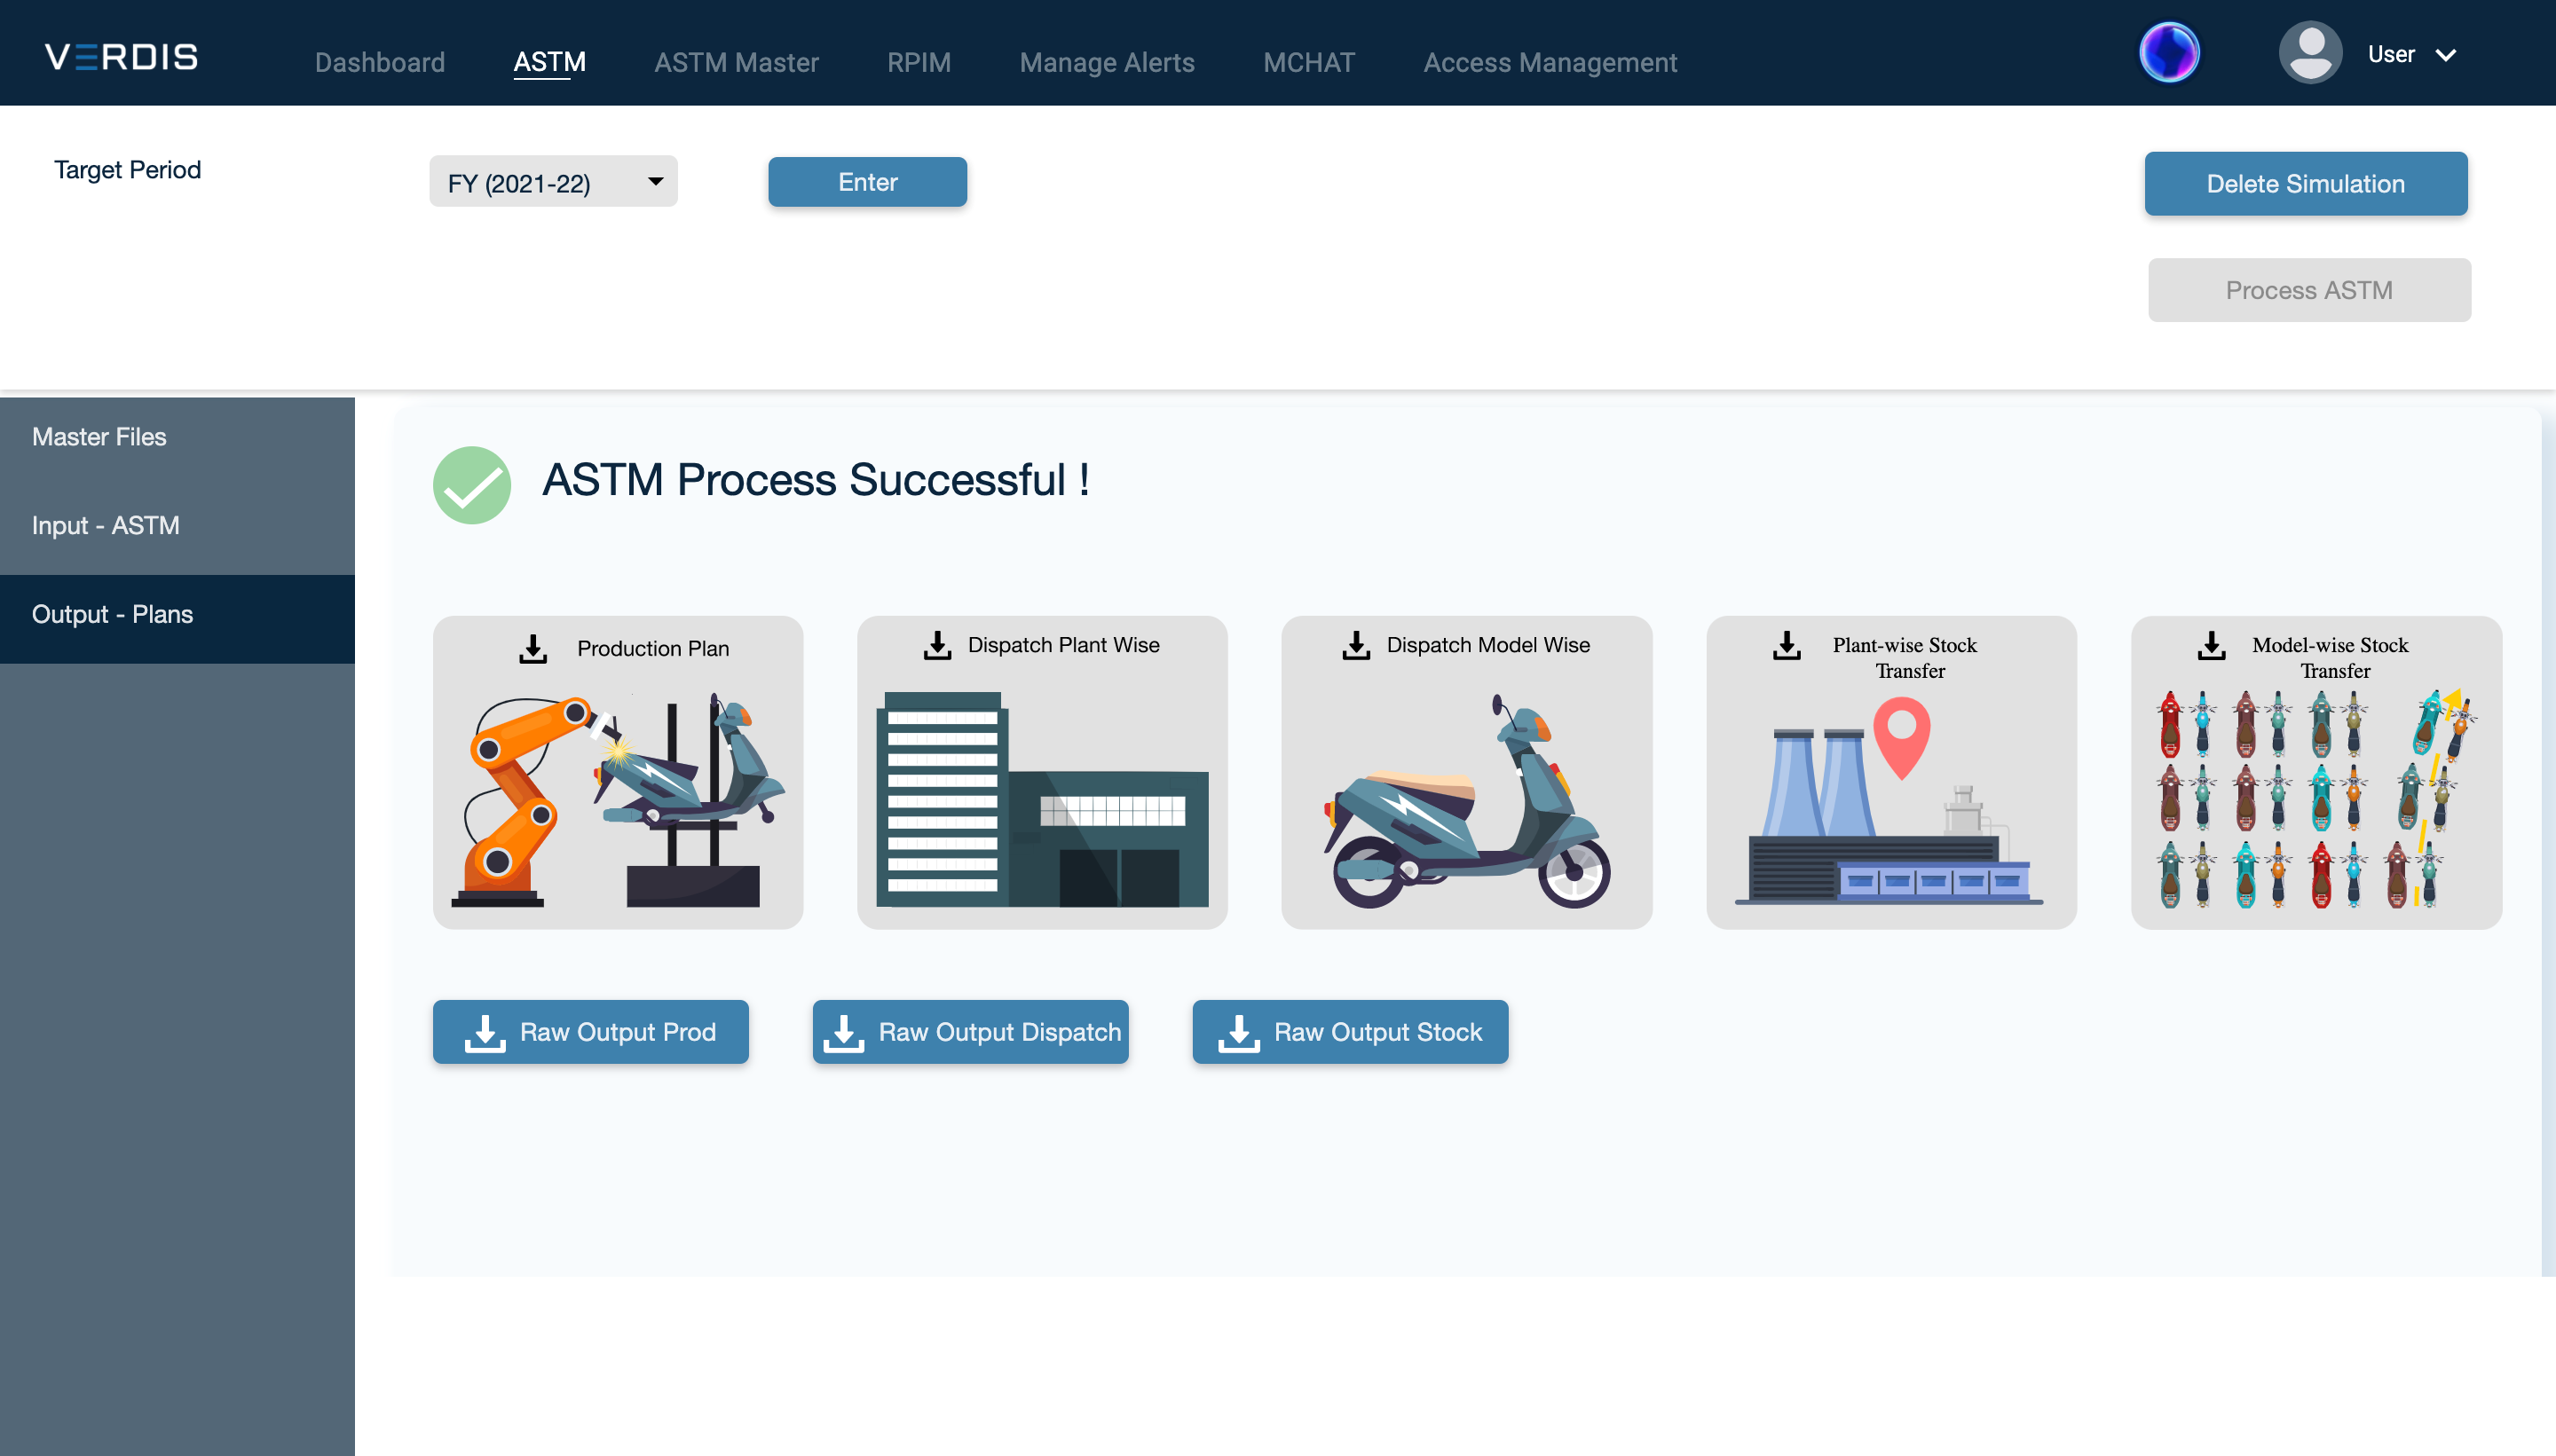Screen dimensions: 2556x1456
Task: Click the Process ASTM button
Action: click(x=2309, y=290)
